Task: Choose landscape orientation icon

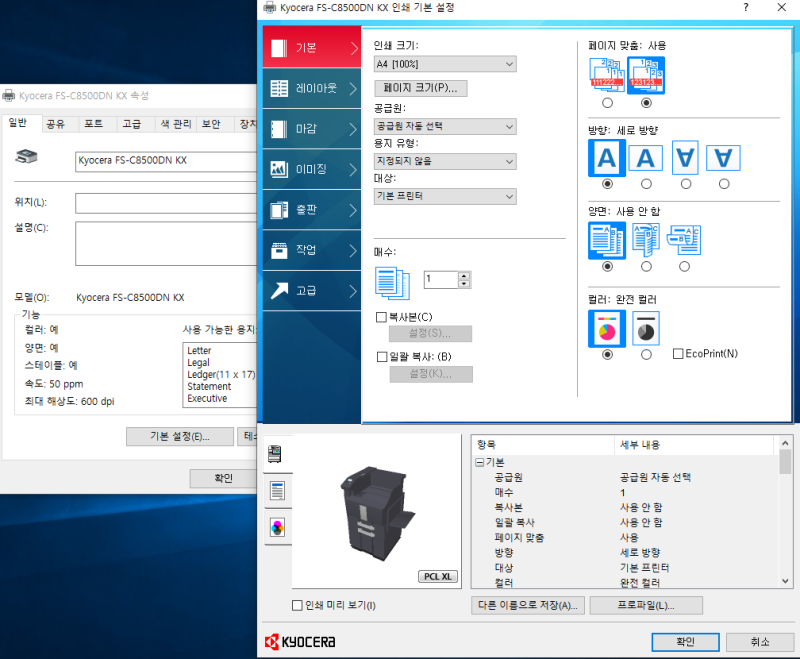Action: [x=645, y=158]
